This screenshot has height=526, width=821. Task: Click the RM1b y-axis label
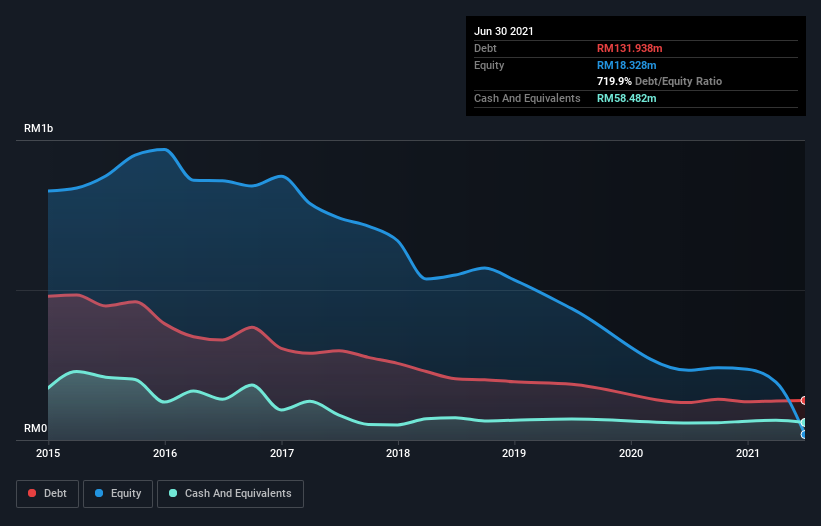click(x=38, y=128)
